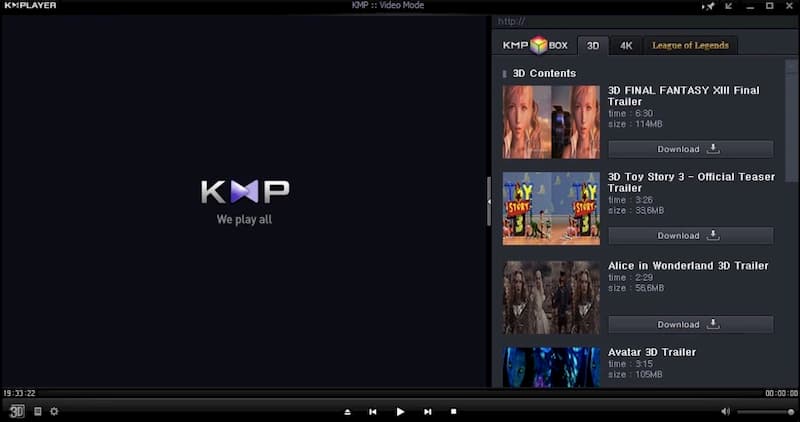
Task: Start playback with the play button
Action: 401,412
